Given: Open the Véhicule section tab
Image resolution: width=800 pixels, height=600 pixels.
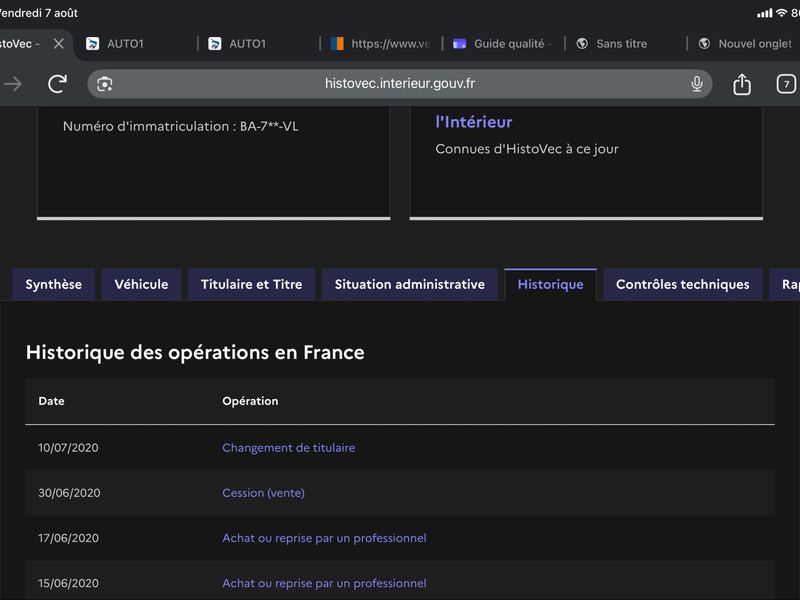Looking at the screenshot, I should [141, 284].
